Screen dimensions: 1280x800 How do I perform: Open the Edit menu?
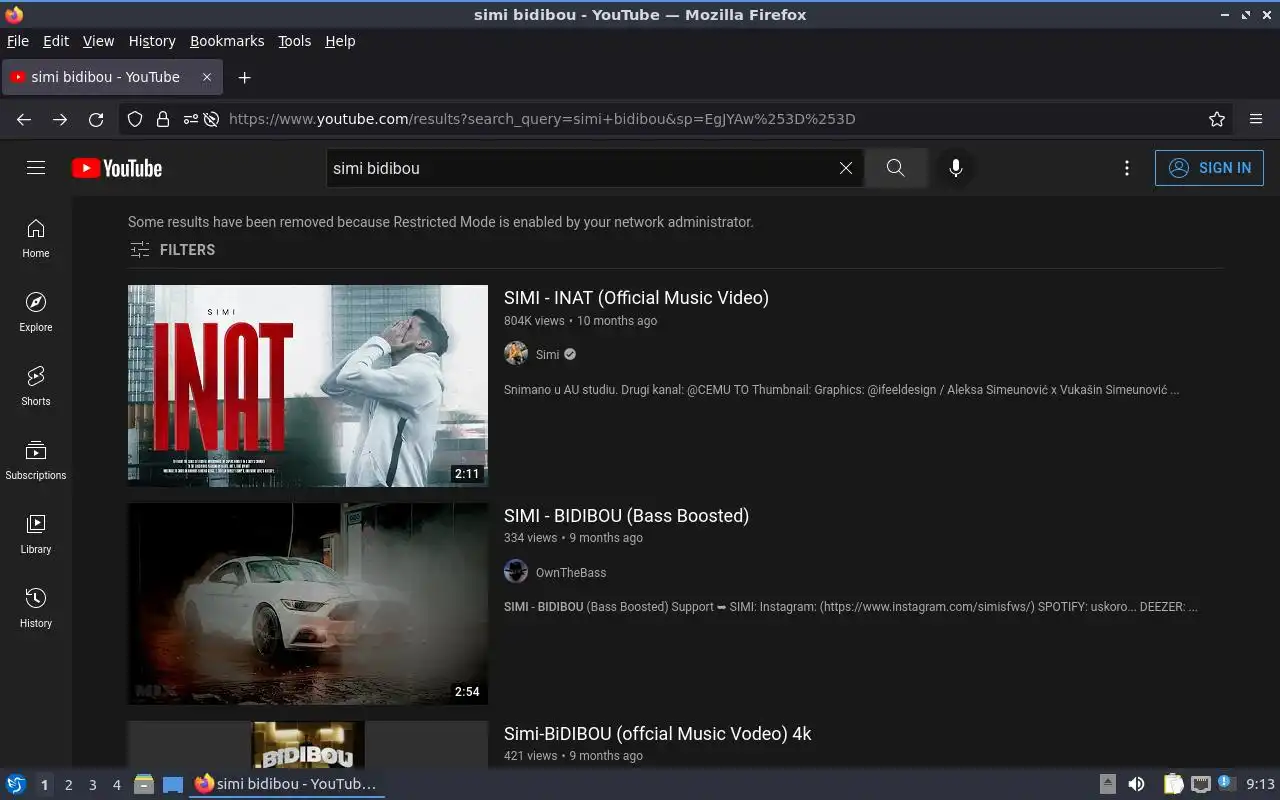(x=56, y=41)
